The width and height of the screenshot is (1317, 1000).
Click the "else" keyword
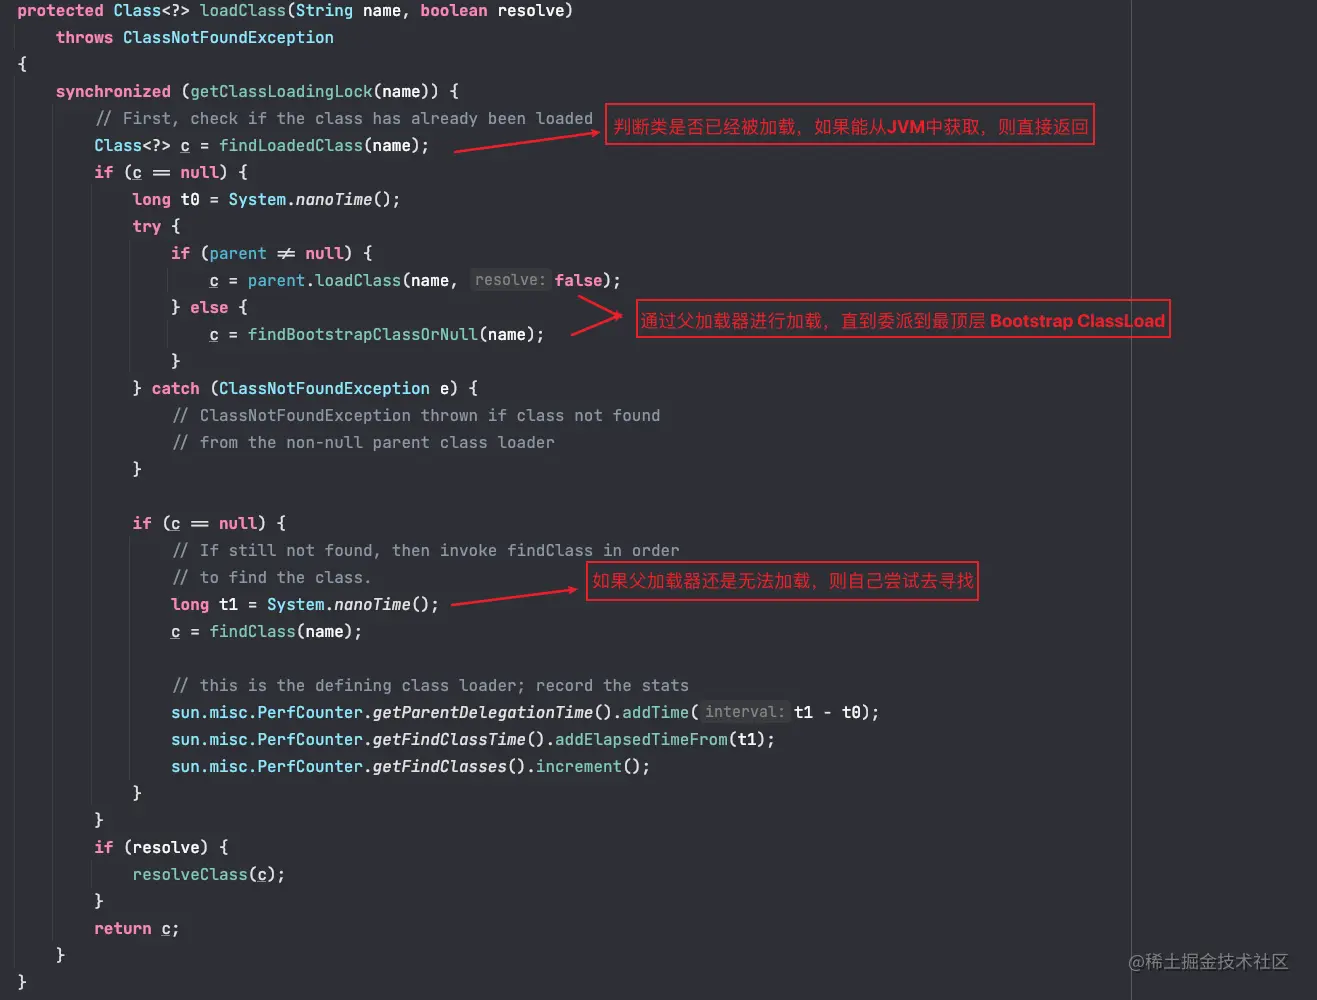click(209, 308)
